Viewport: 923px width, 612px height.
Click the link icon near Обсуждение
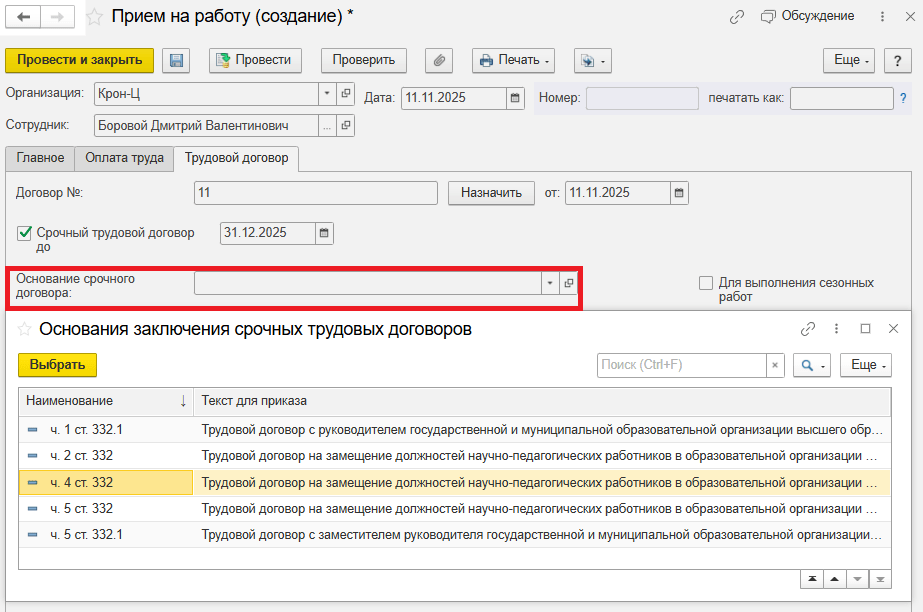737,17
